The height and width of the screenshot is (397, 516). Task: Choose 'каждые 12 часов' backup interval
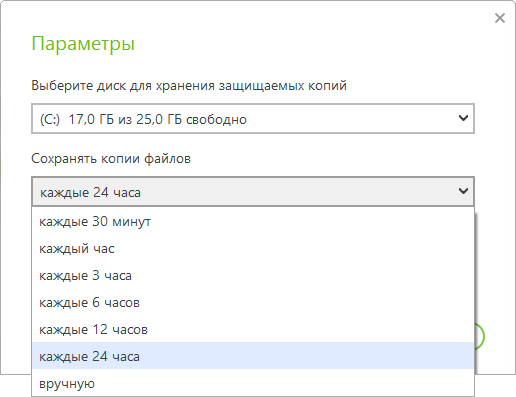click(253, 329)
